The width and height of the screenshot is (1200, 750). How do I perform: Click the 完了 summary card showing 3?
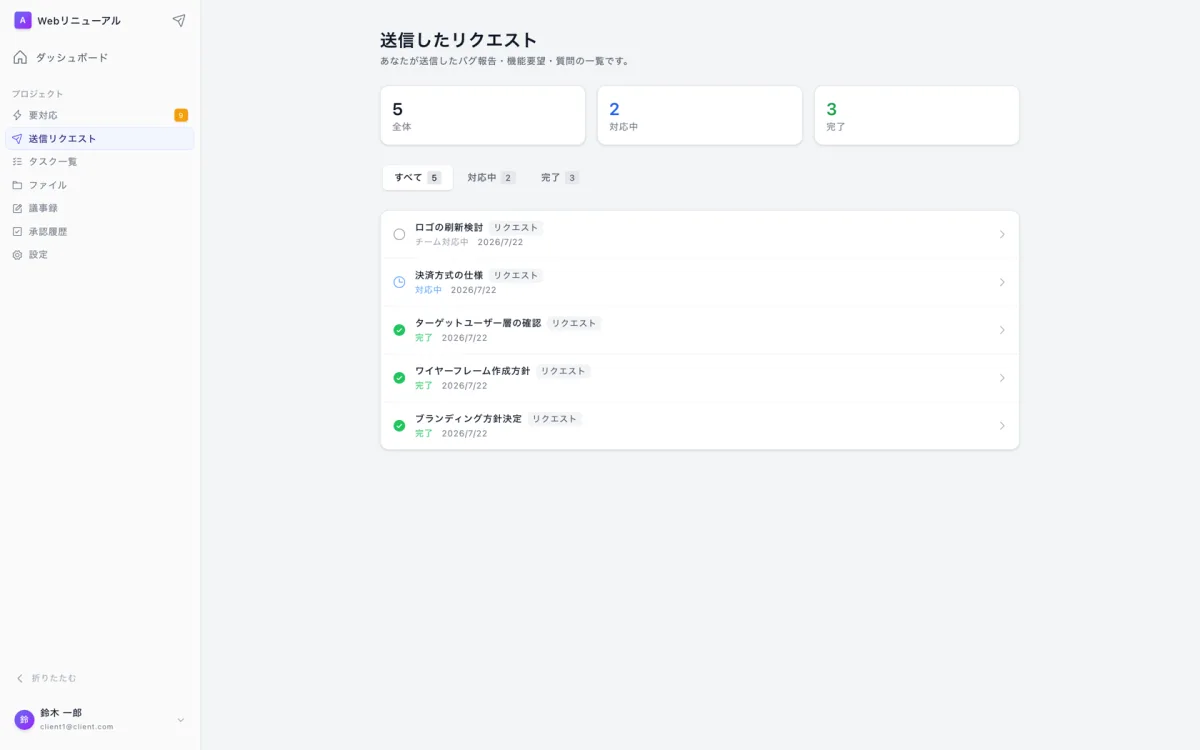917,115
